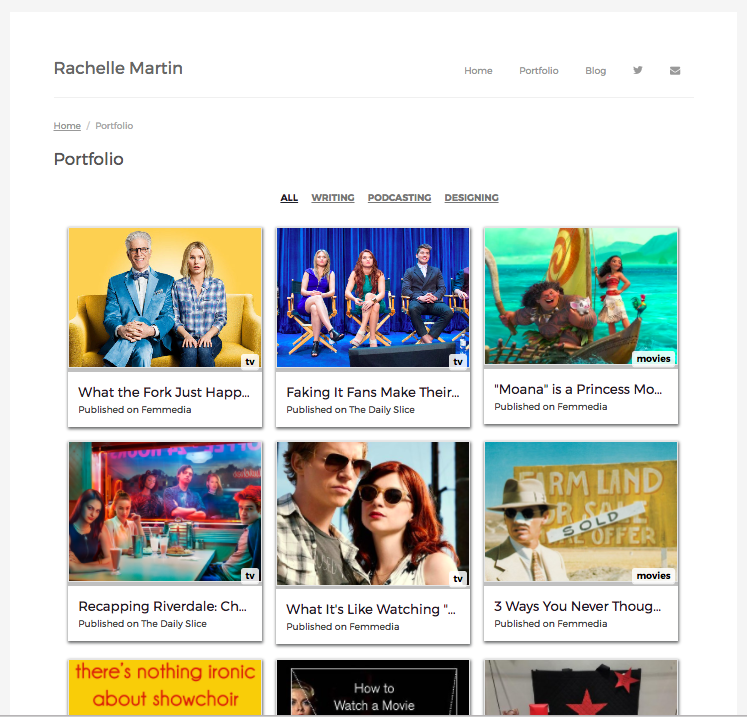Click title What the Fork Just Happ...

tap(163, 392)
